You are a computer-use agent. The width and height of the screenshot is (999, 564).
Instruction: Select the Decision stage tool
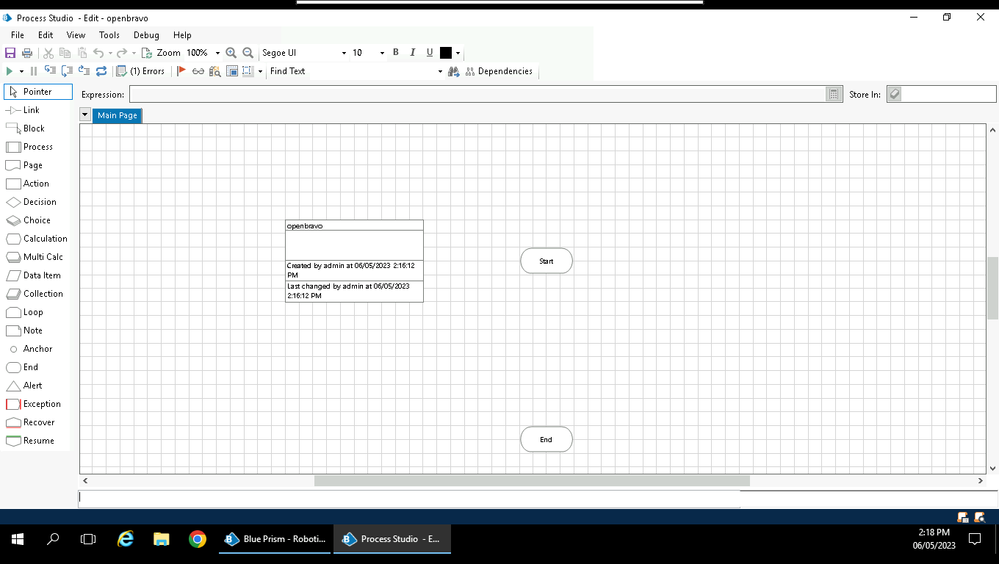pos(38,202)
